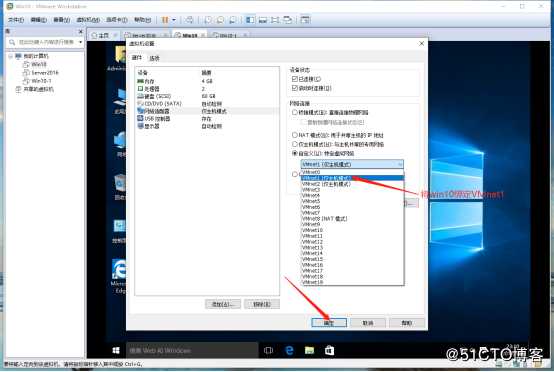Choose VMnet1 (仅主机模式) in the dropdown list
The width and height of the screenshot is (554, 372).
(352, 178)
